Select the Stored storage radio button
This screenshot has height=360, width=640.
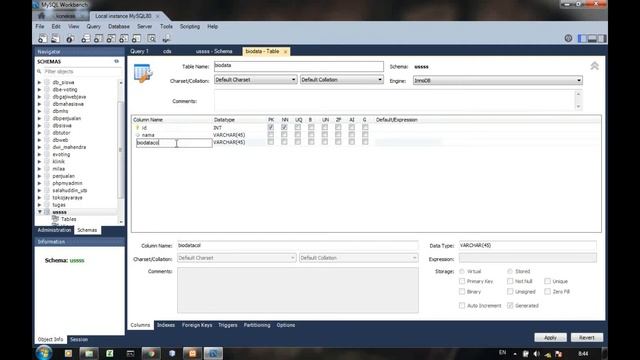click(510, 271)
